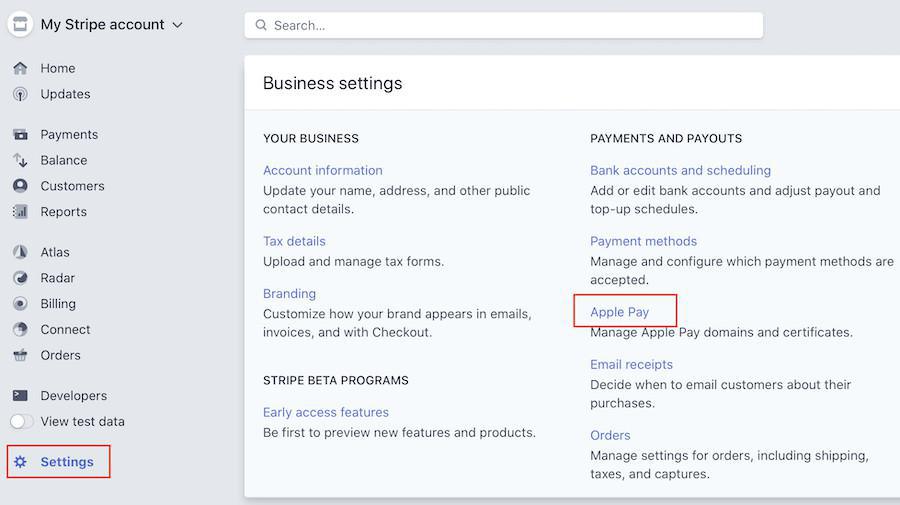Click the Home house icon in sidebar
900x505 pixels.
[x=20, y=68]
